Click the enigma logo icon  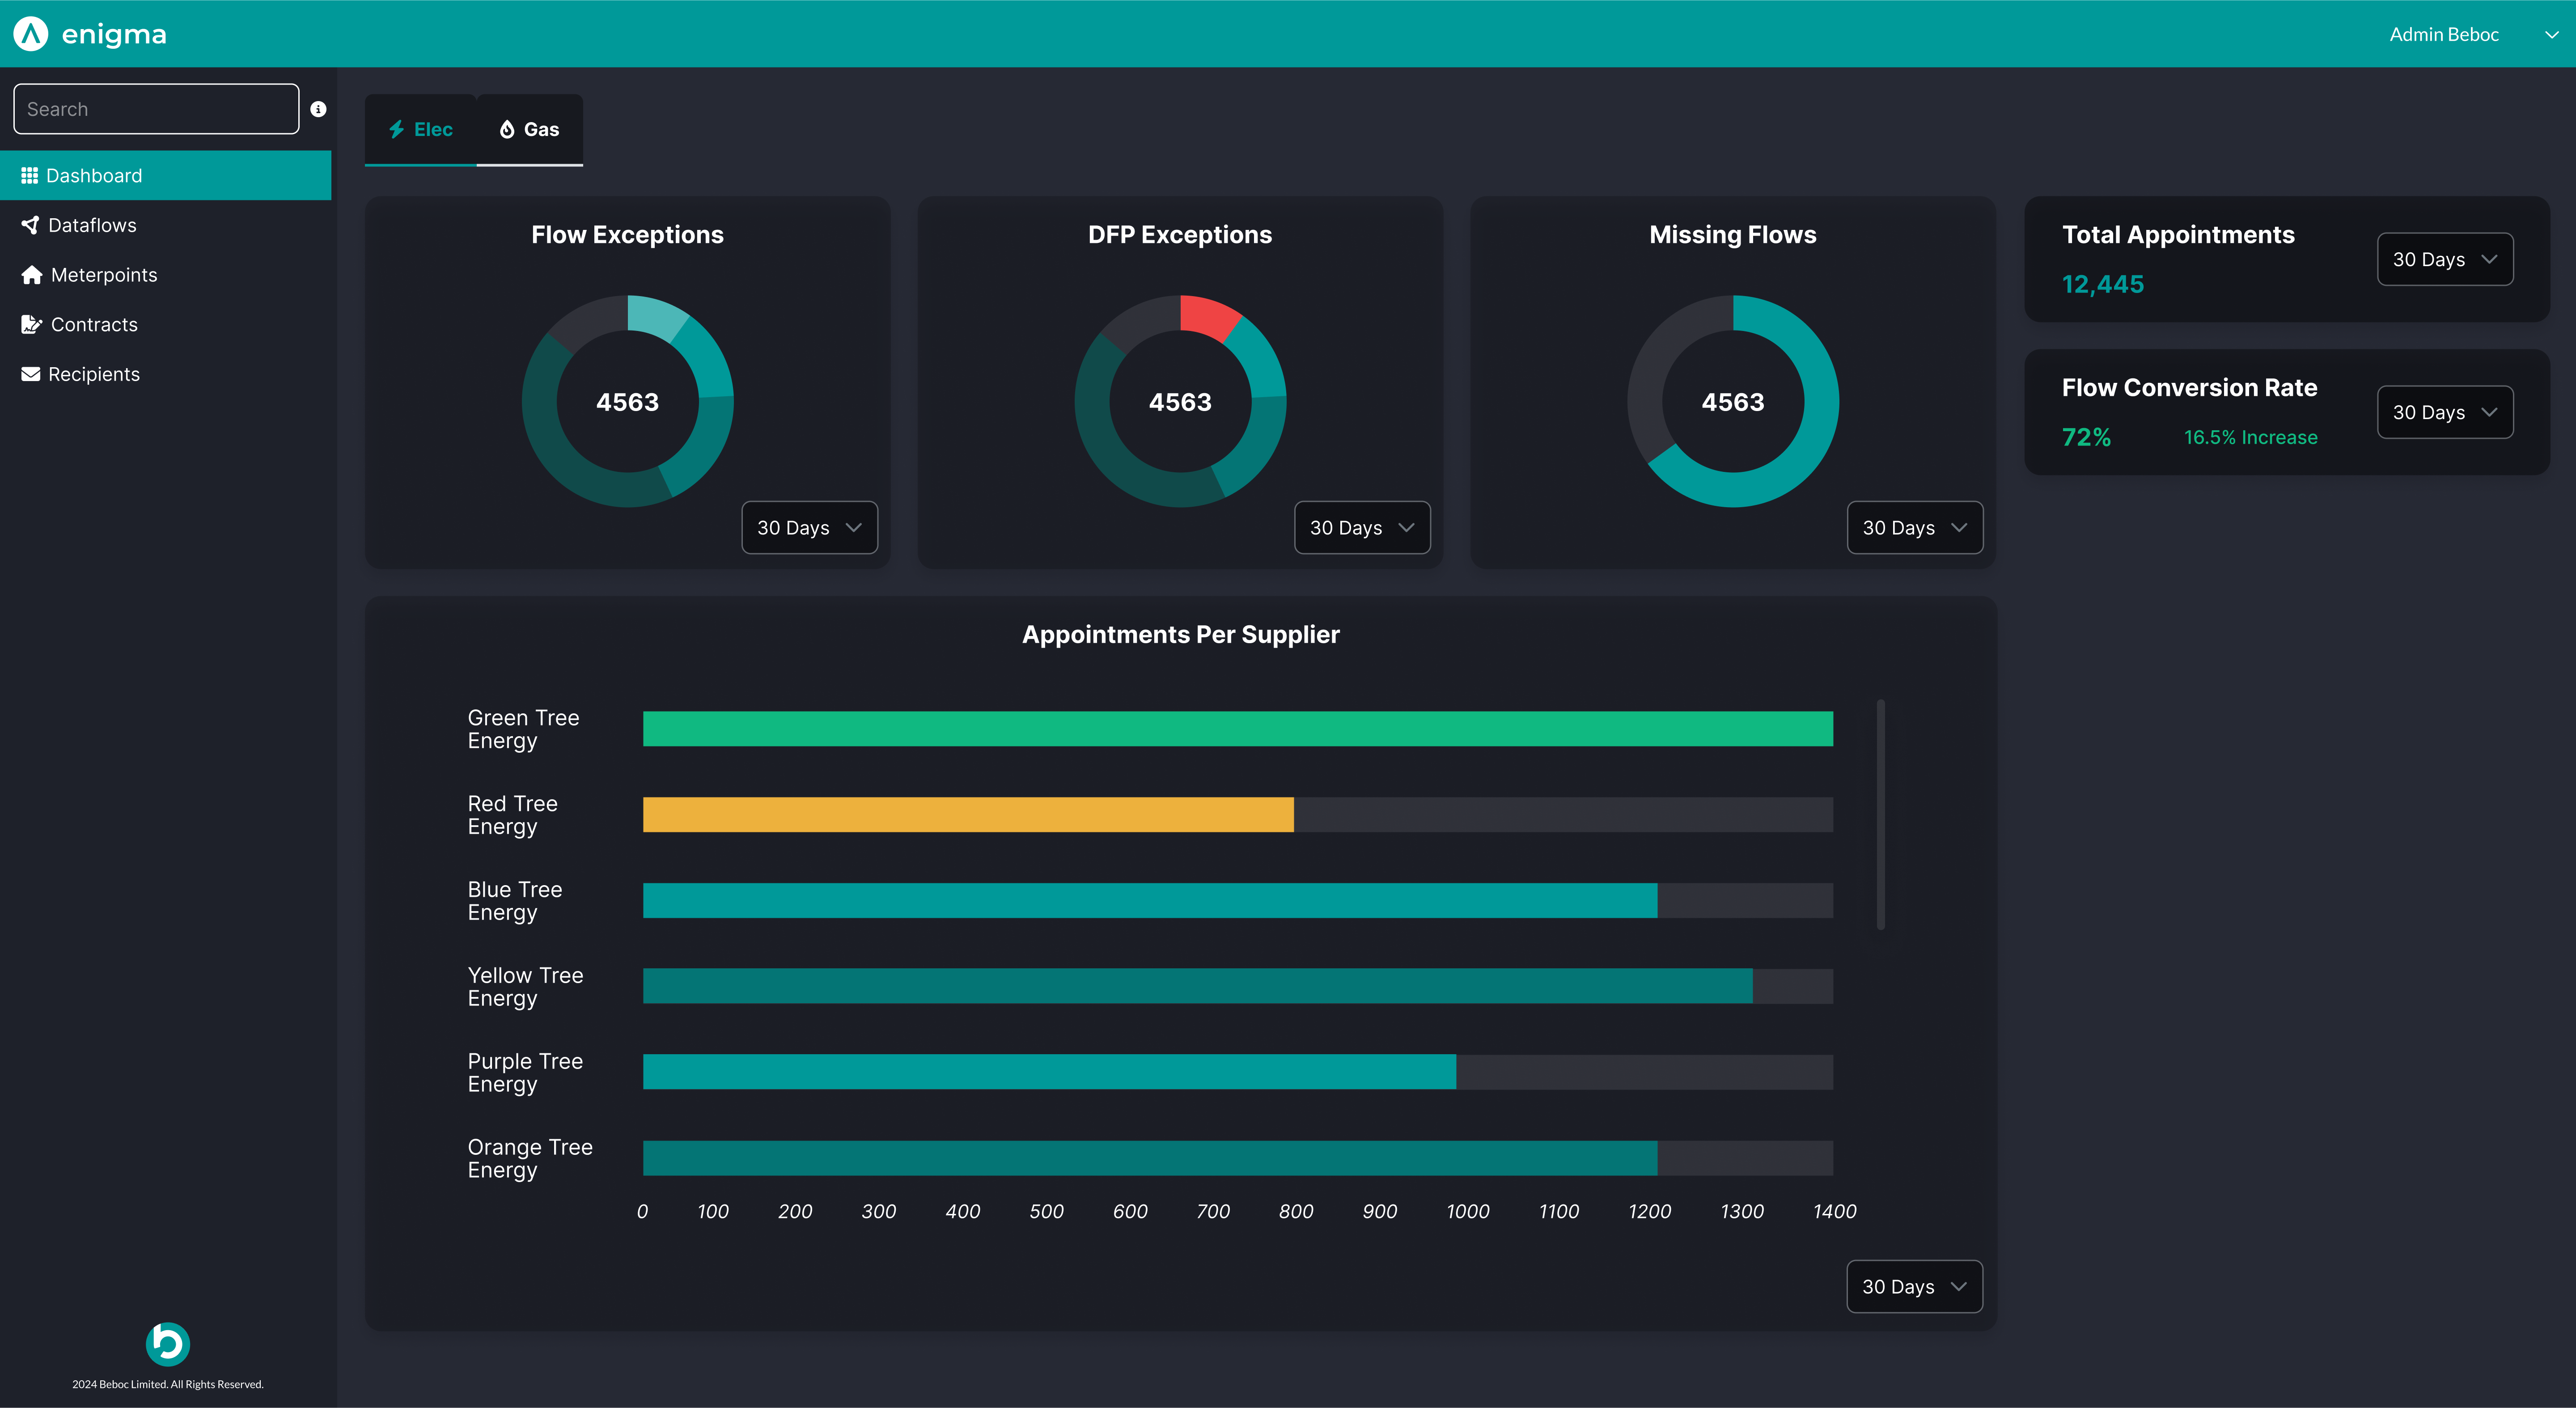(31, 34)
